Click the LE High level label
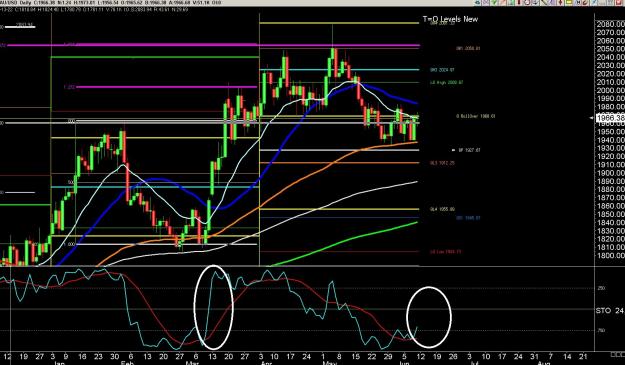This screenshot has width=625, height=365. click(x=446, y=83)
